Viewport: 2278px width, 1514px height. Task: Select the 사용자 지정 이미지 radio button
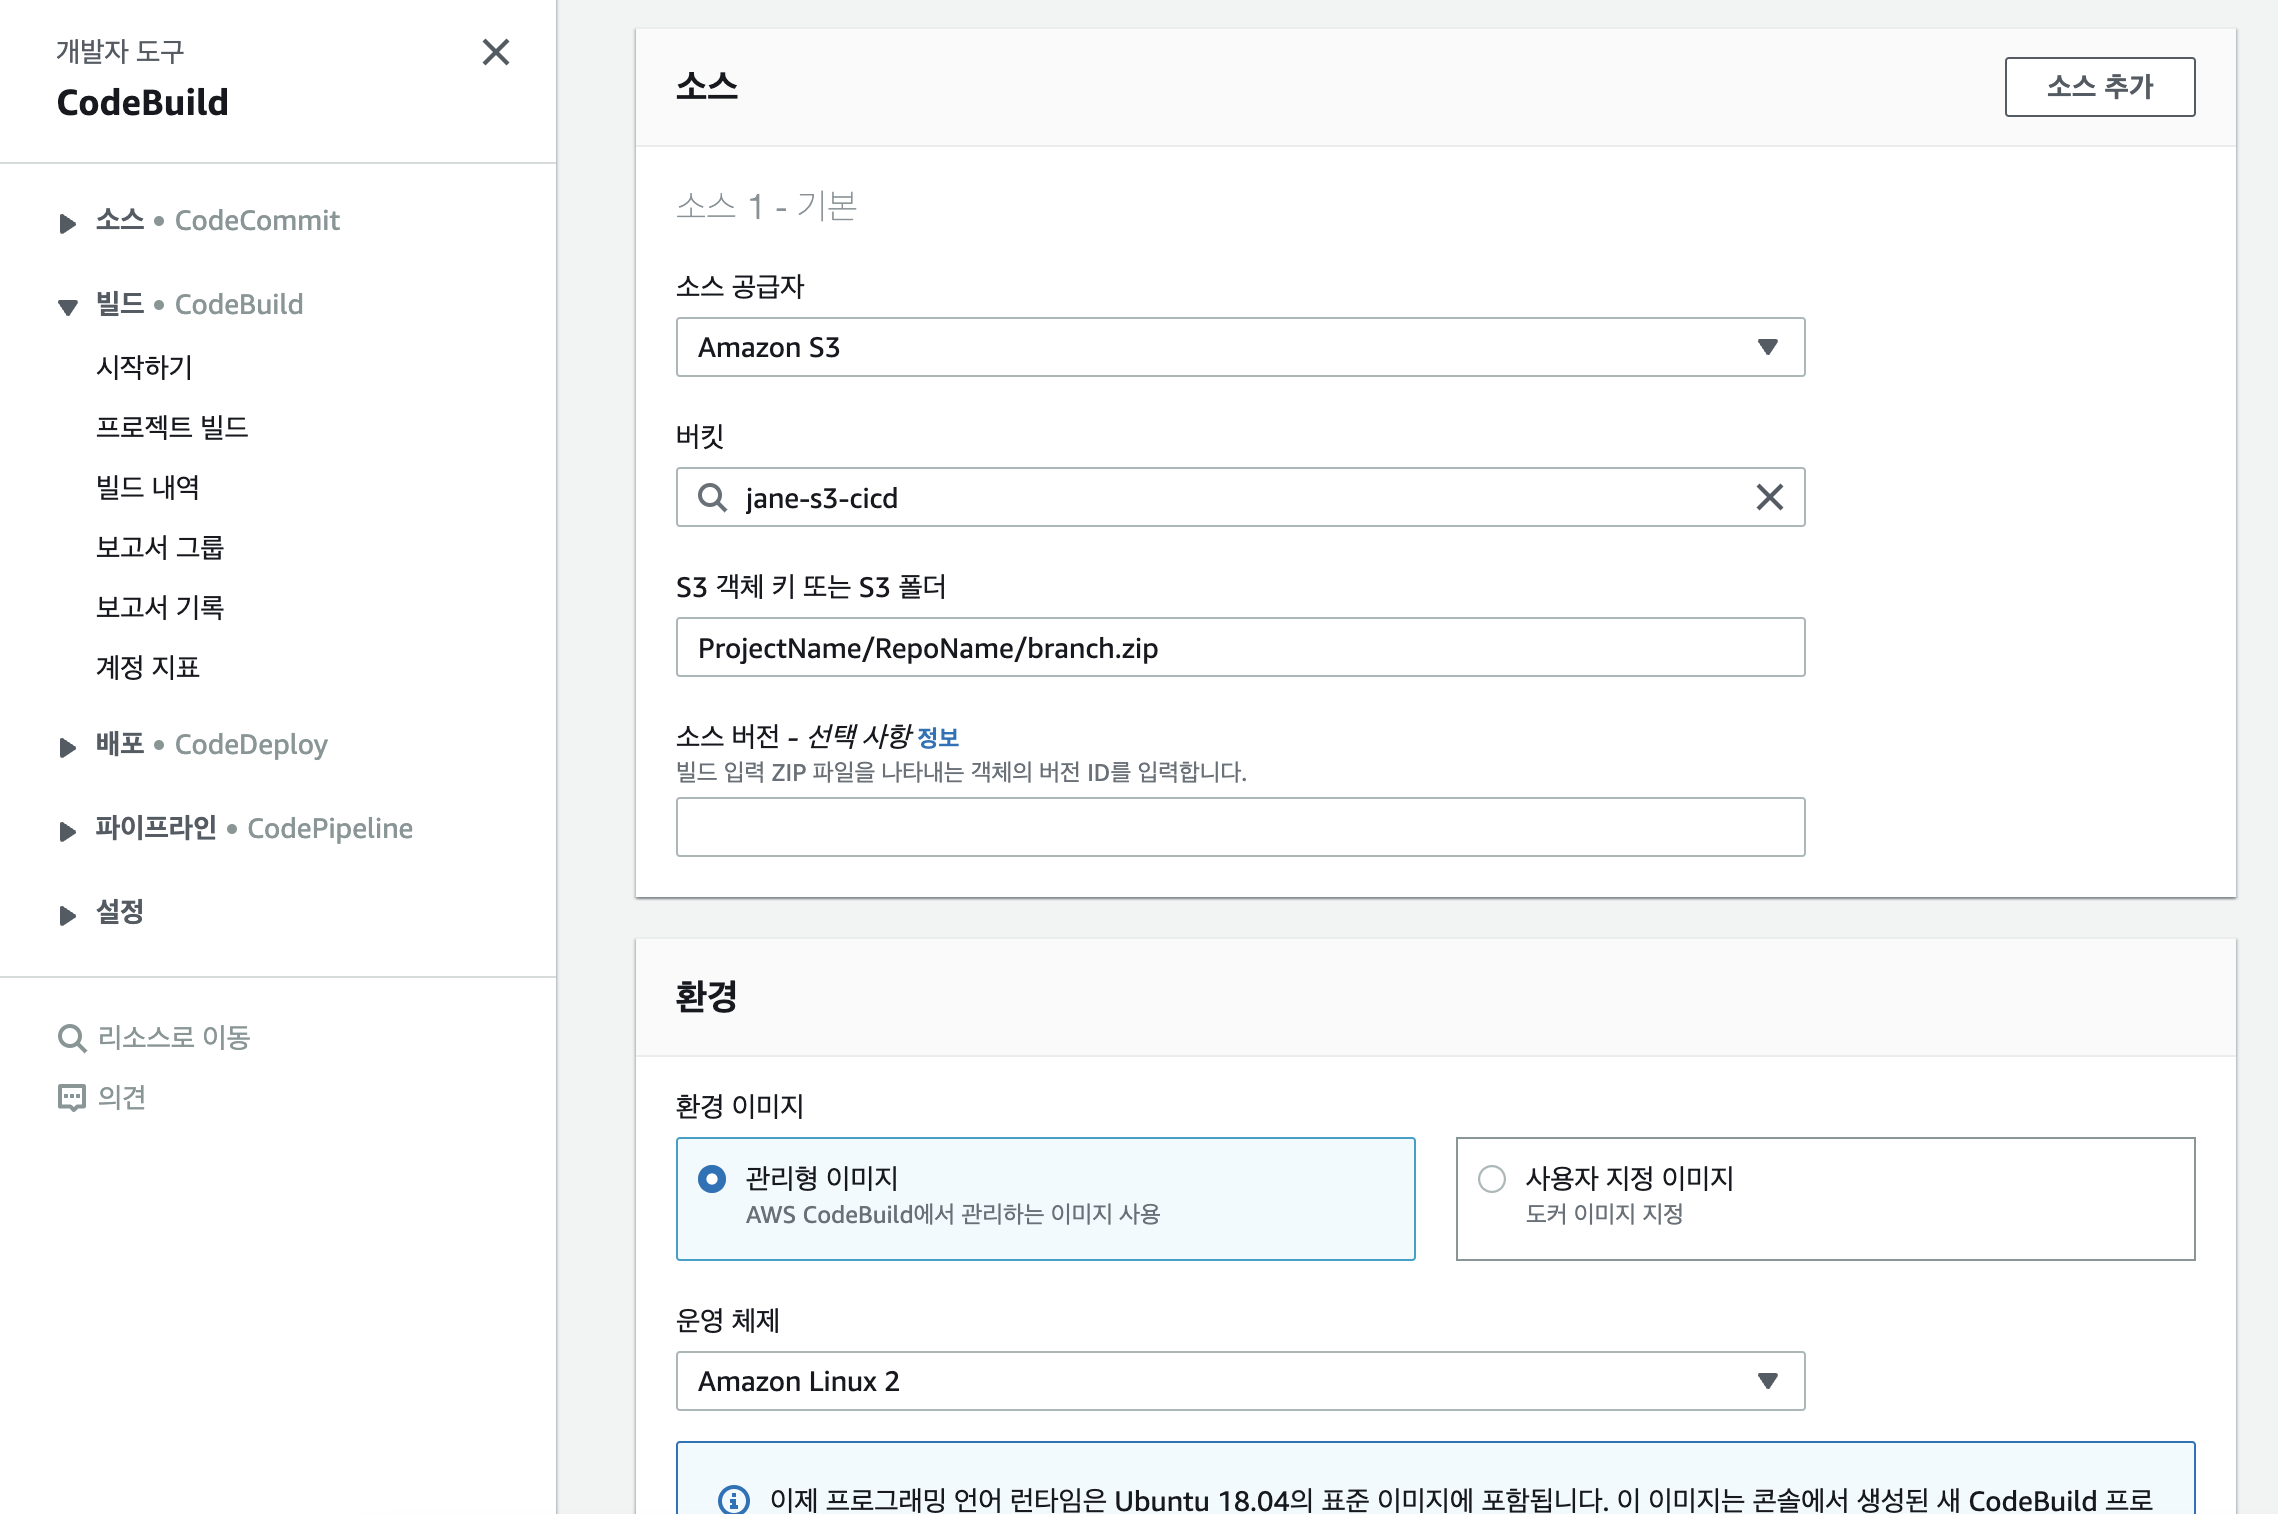point(1492,1179)
